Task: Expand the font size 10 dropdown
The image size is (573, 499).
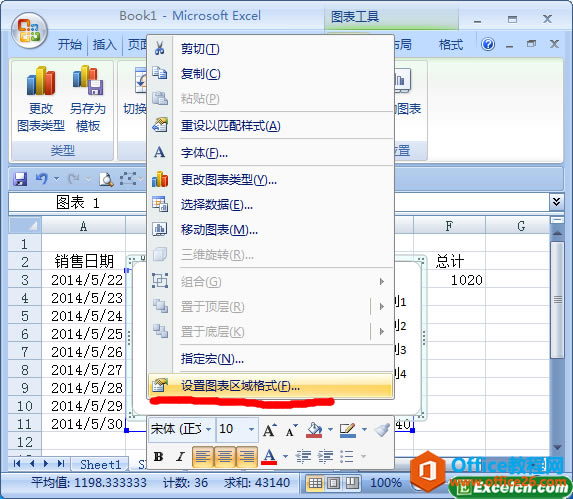Action: [251, 429]
